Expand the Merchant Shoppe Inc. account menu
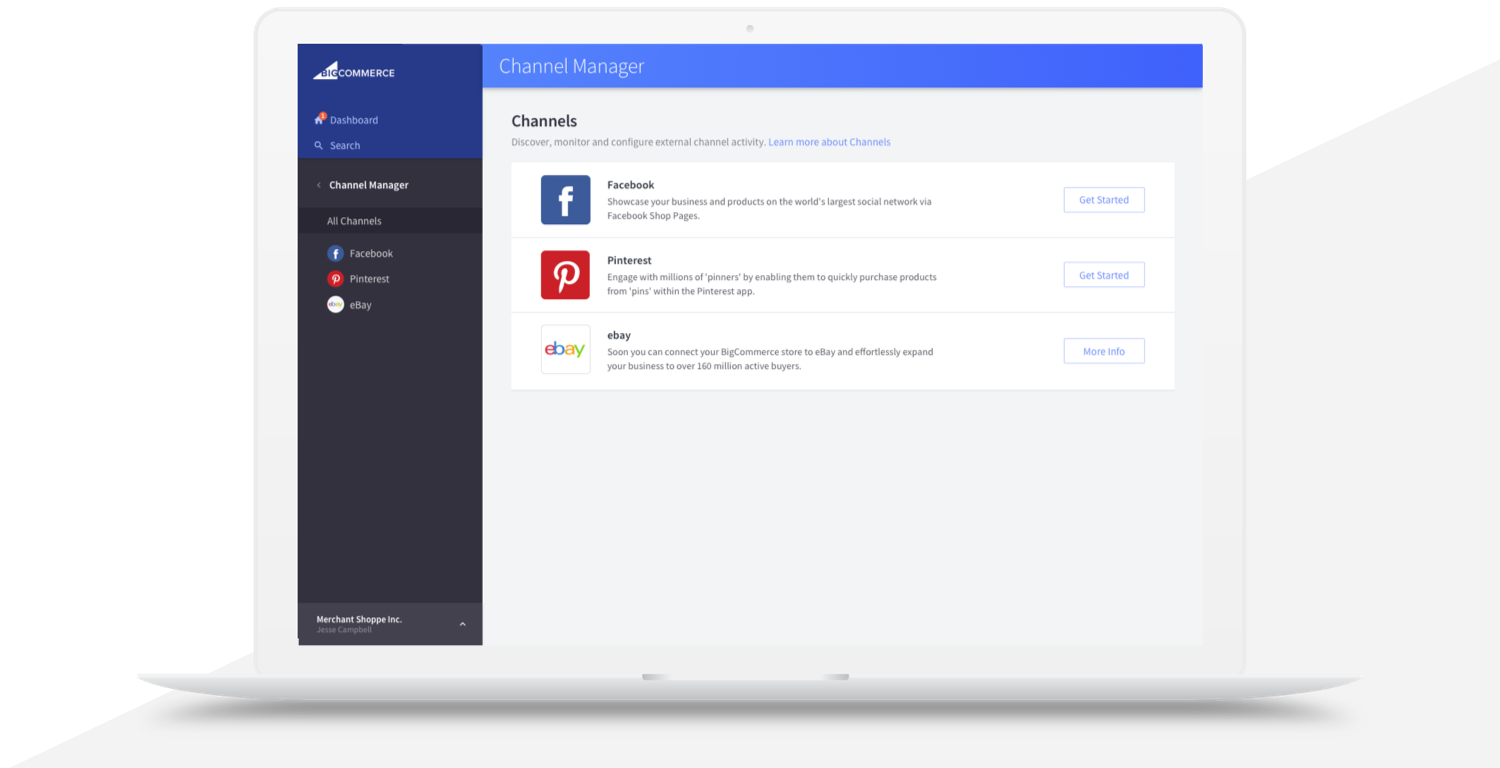This screenshot has height=768, width=1500. [462, 624]
